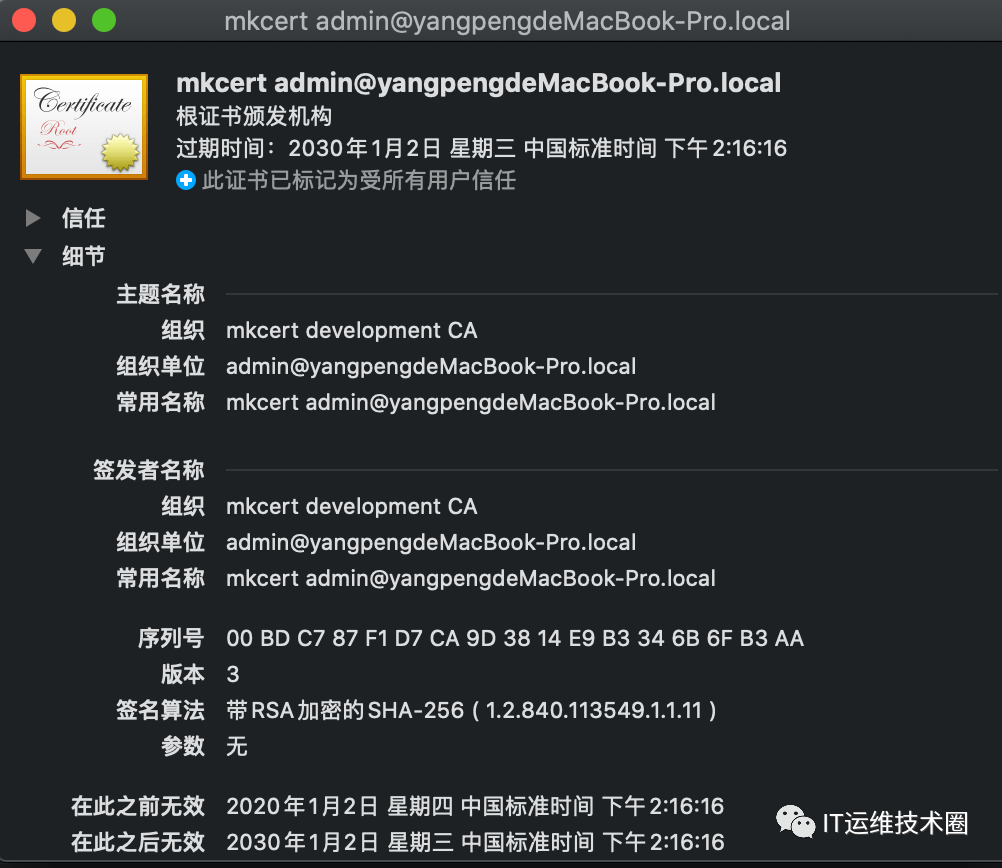Click the green zoom window button

click(104, 20)
